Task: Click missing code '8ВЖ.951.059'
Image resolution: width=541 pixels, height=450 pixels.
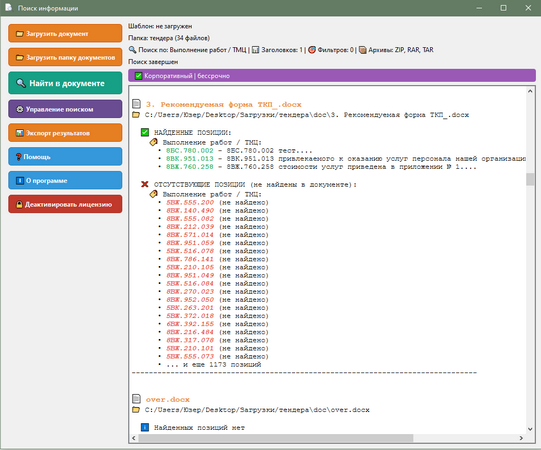Action: tap(190, 243)
